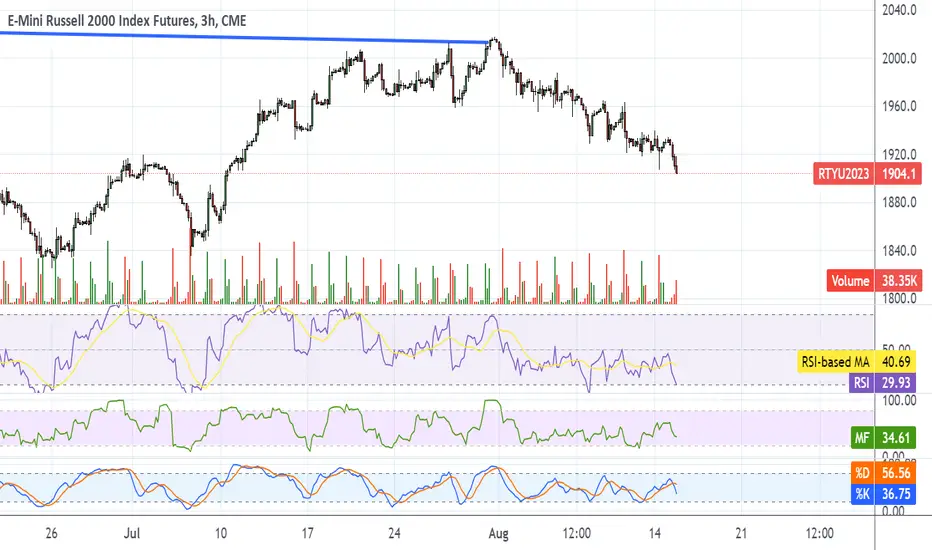
Task: Click the 29.93 RSI value
Action: click(x=896, y=382)
